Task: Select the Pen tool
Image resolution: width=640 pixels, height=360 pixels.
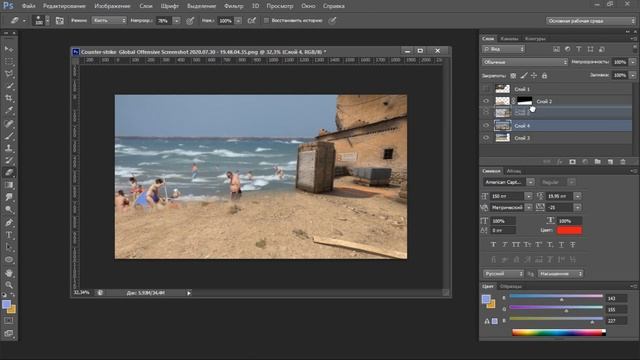Action: (9, 223)
